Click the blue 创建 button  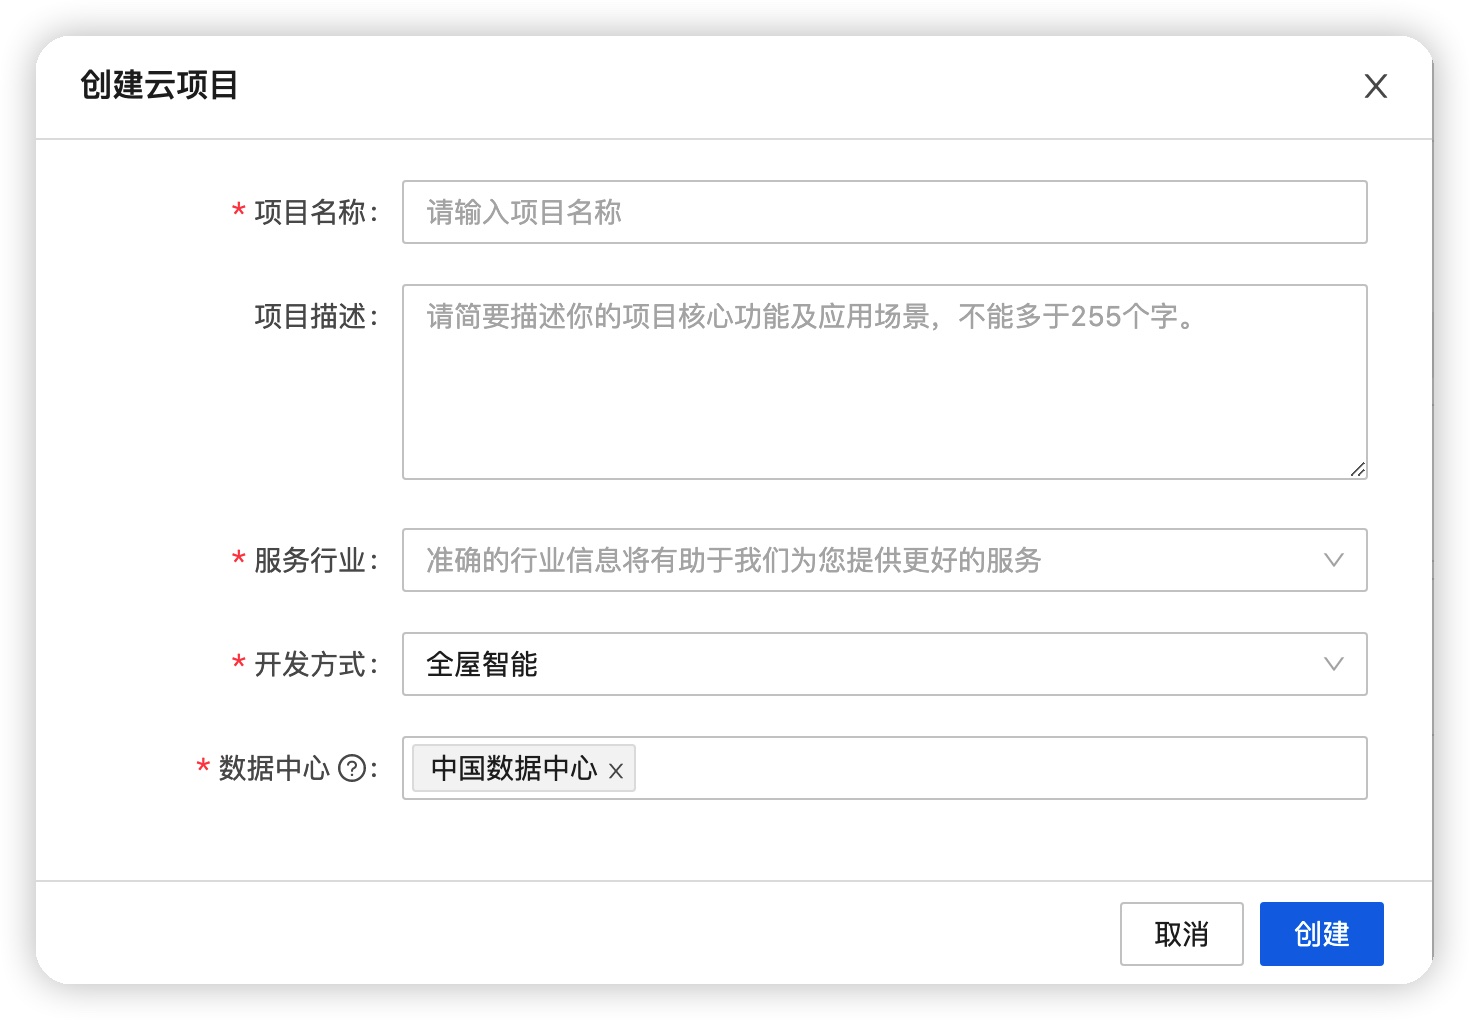(1321, 934)
